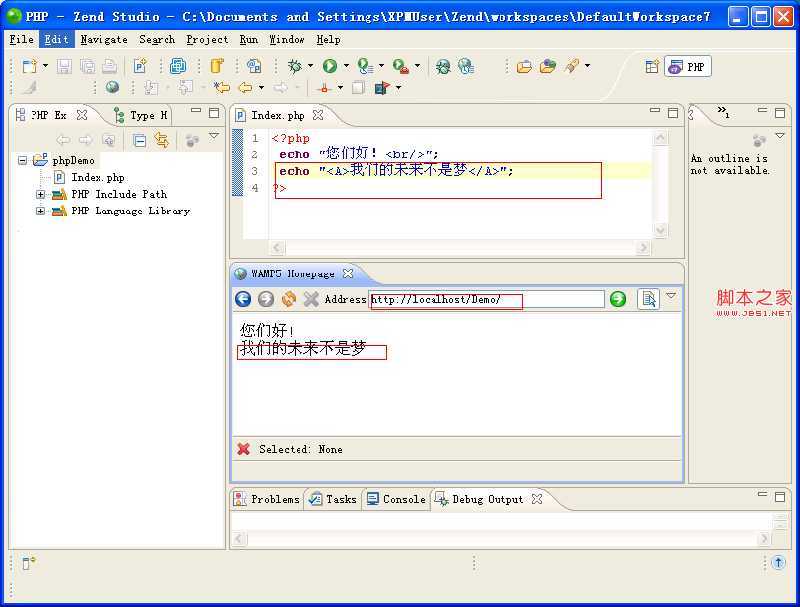The image size is (800, 607).
Task: Open the Search menu
Action: (x=157, y=39)
